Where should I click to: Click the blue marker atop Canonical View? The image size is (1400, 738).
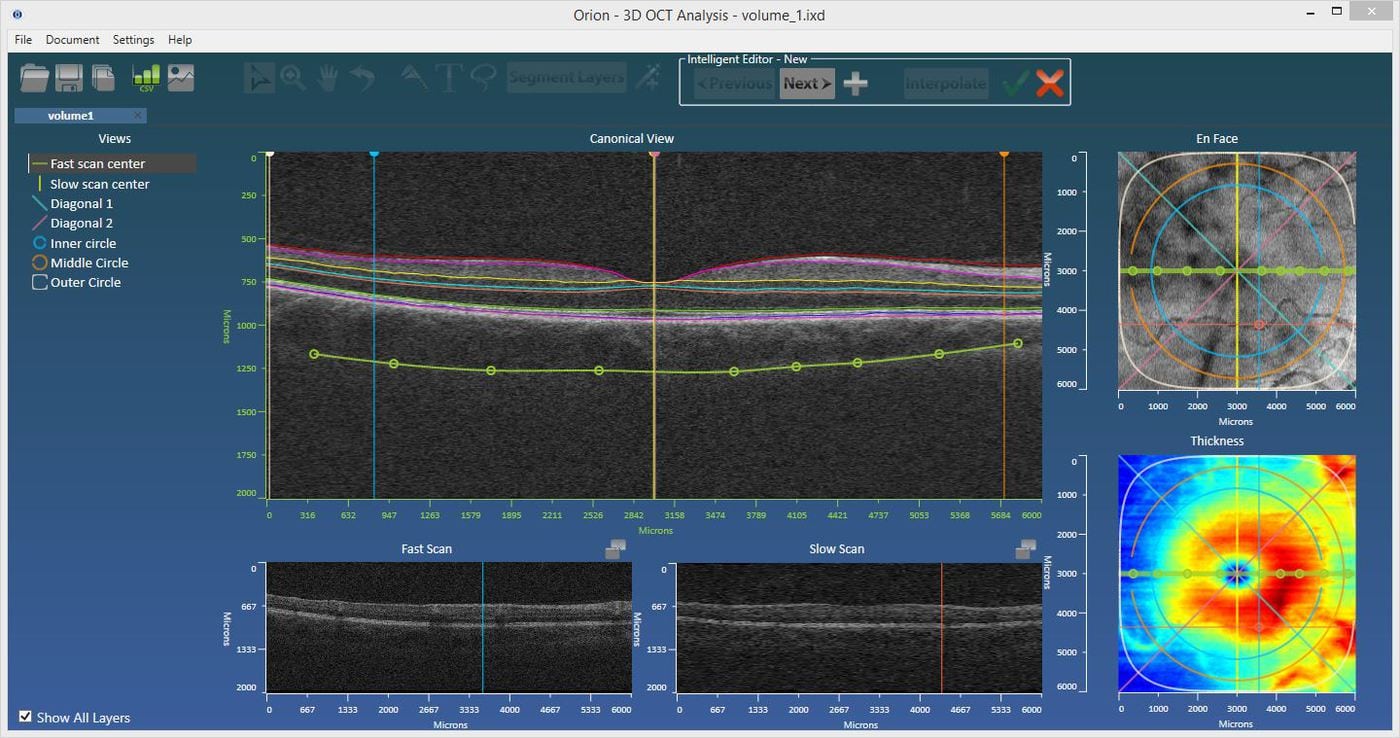coord(374,153)
